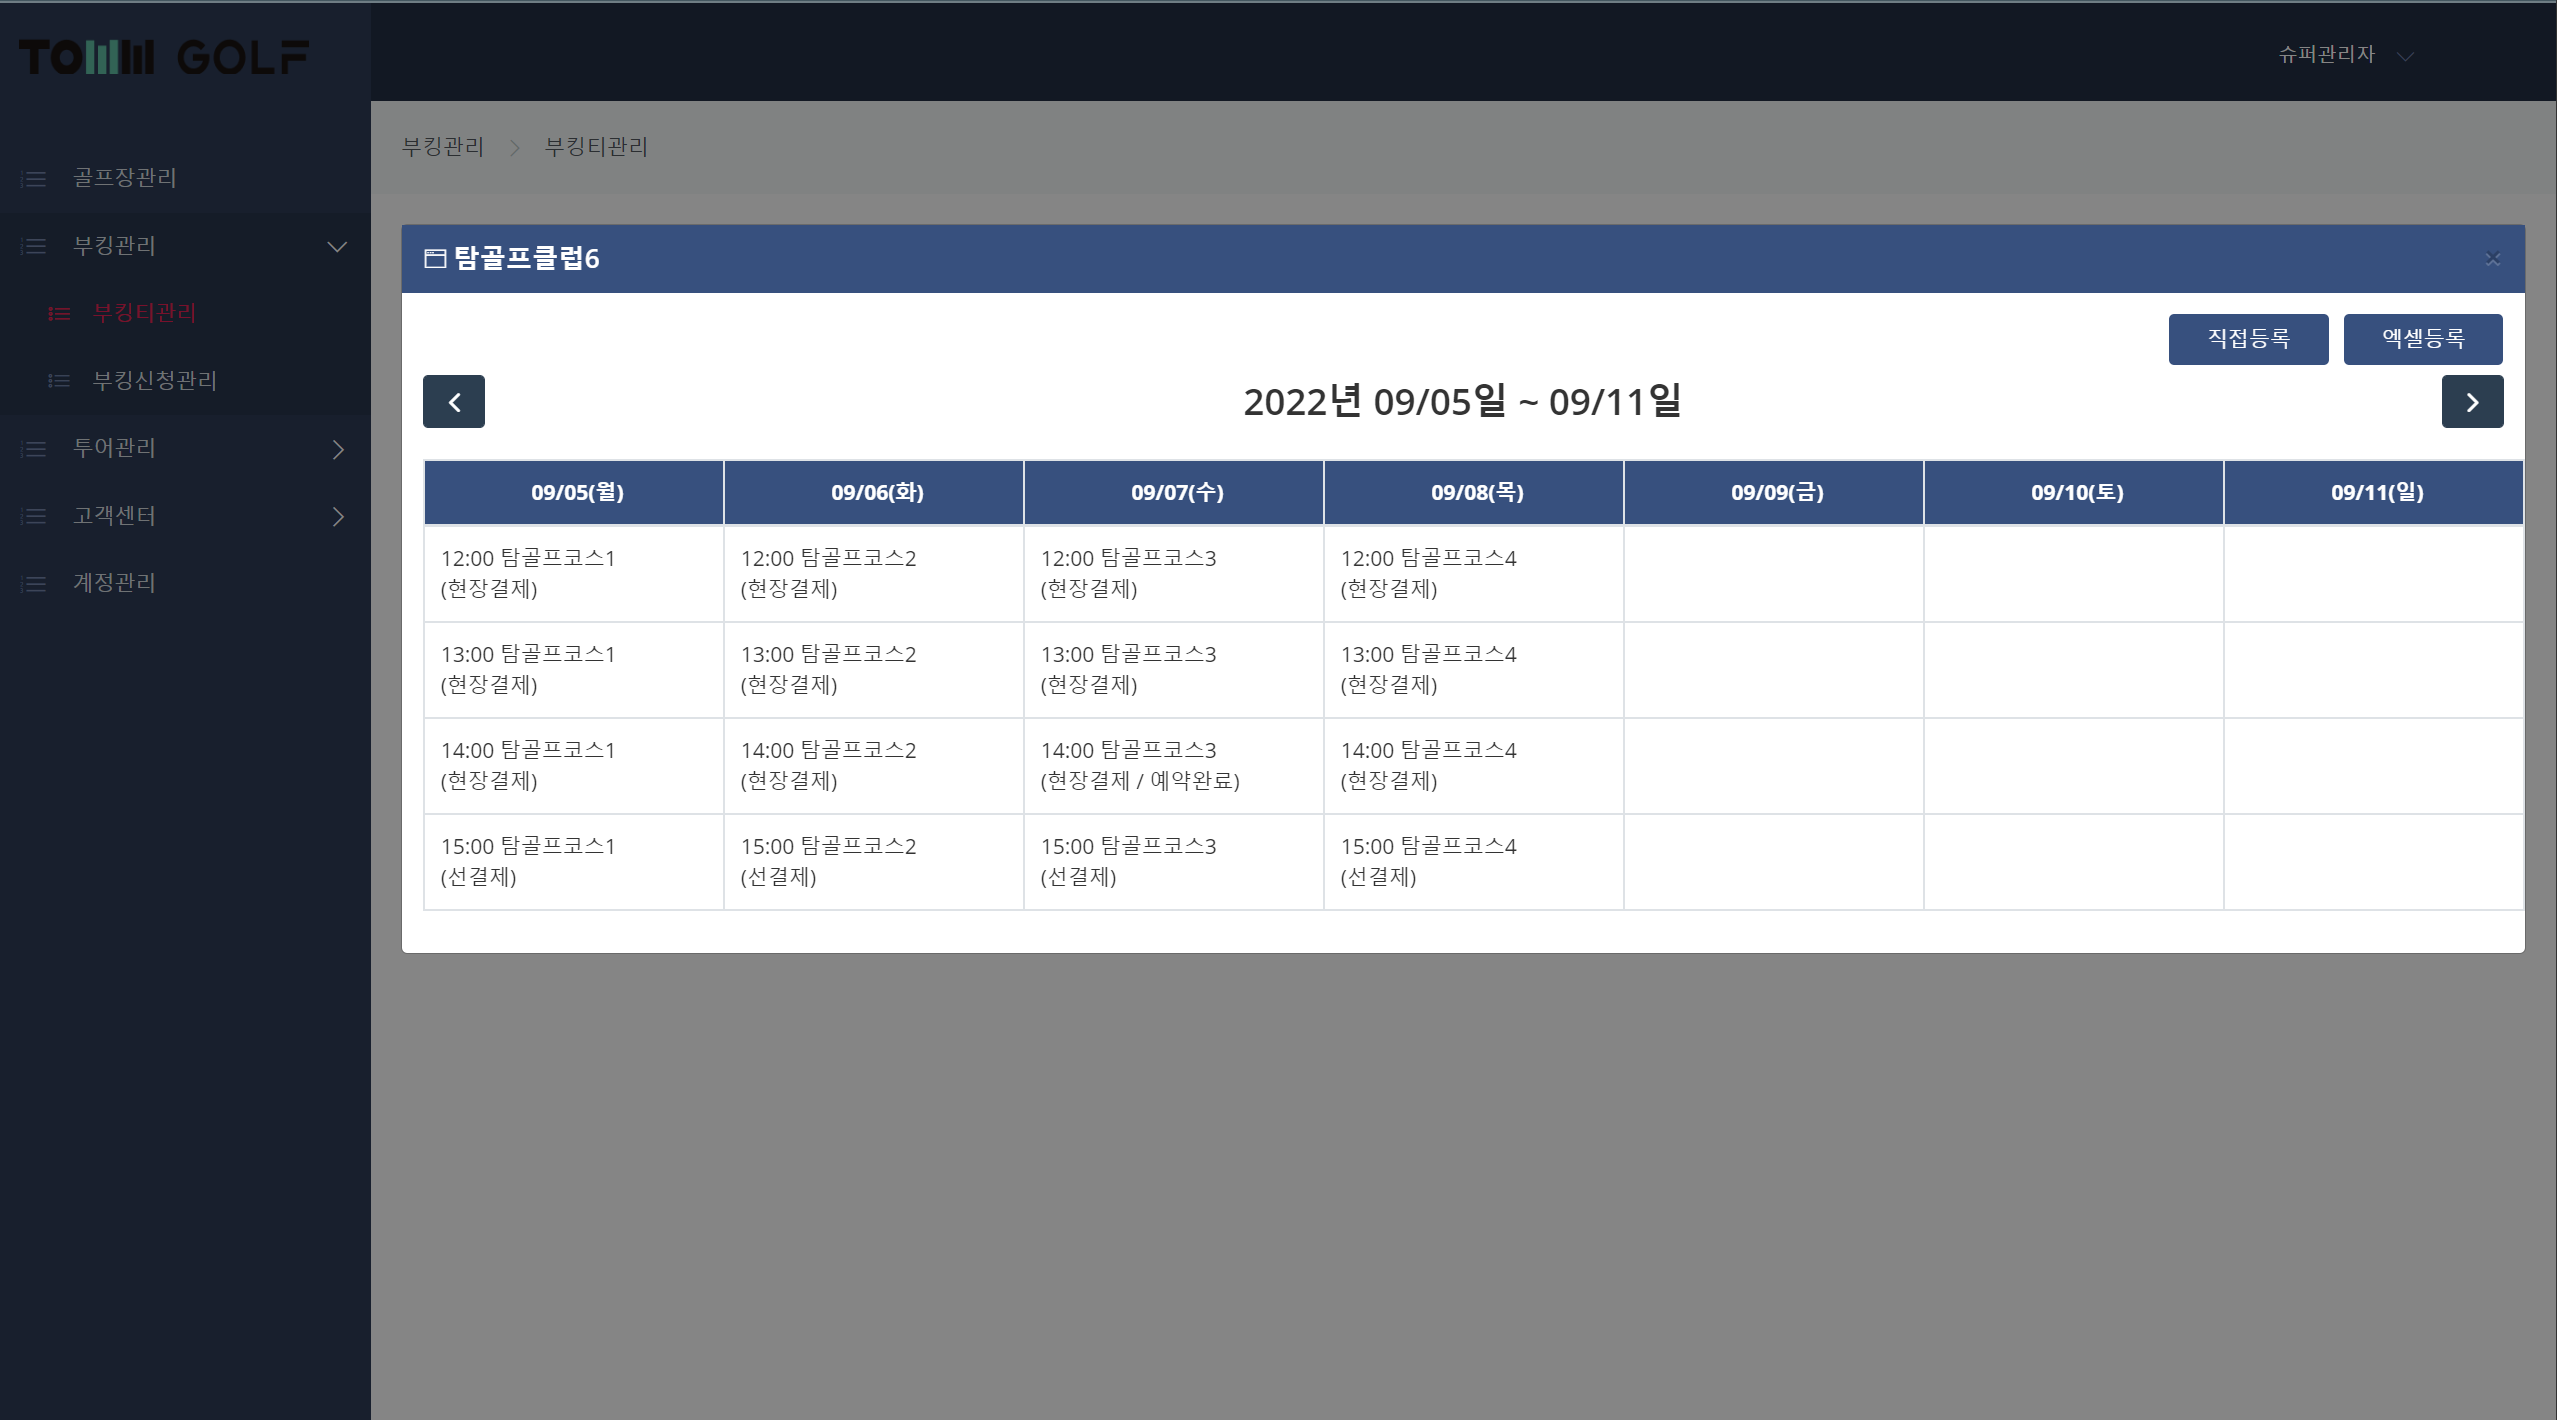2557x1420 pixels.
Task: Select 골프장관리 in the sidebar
Action: (124, 178)
